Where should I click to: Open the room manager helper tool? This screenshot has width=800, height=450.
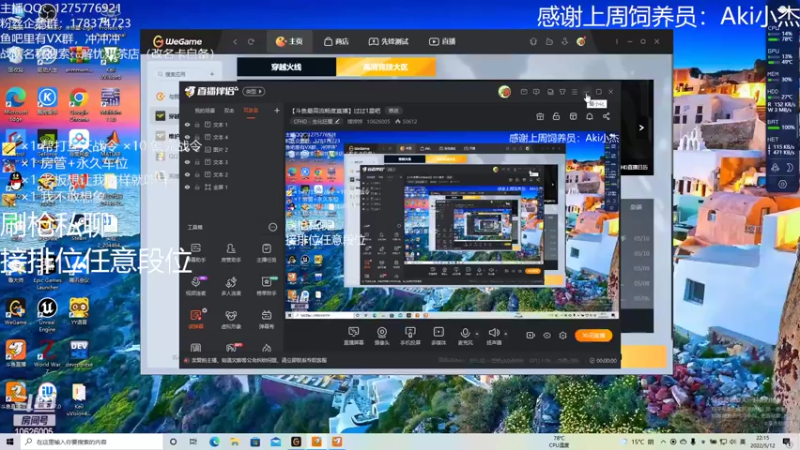point(231,253)
